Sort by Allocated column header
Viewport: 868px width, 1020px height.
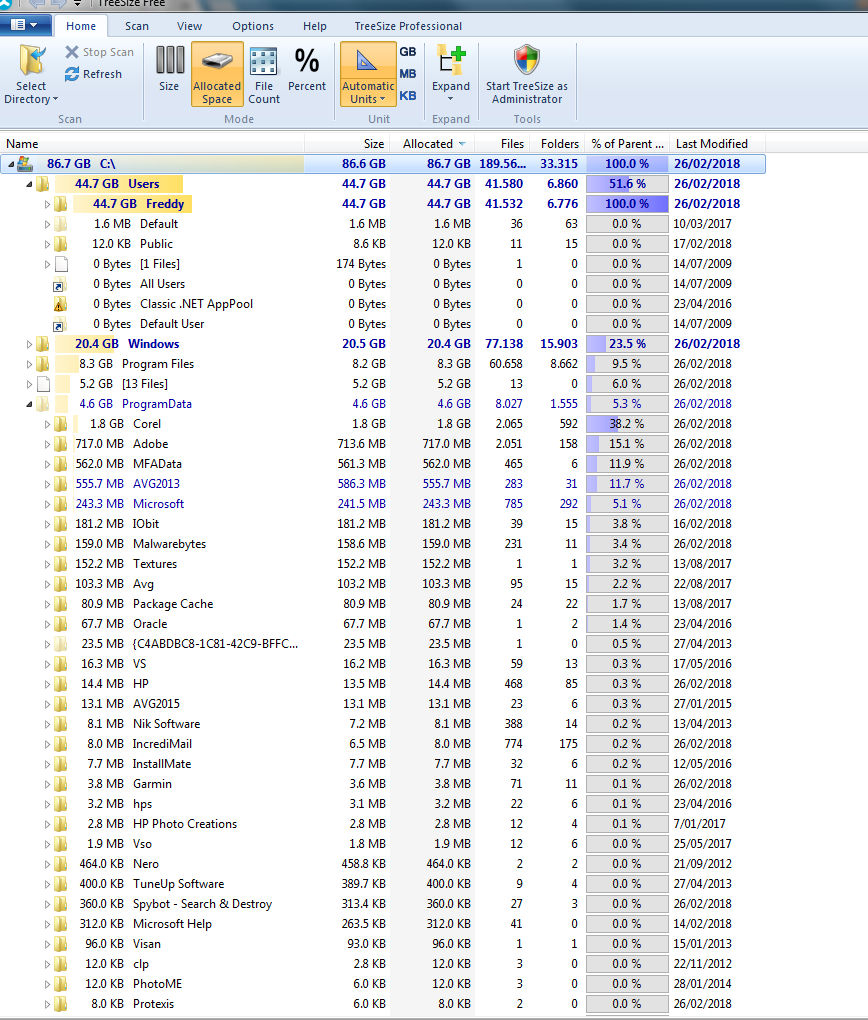point(428,144)
